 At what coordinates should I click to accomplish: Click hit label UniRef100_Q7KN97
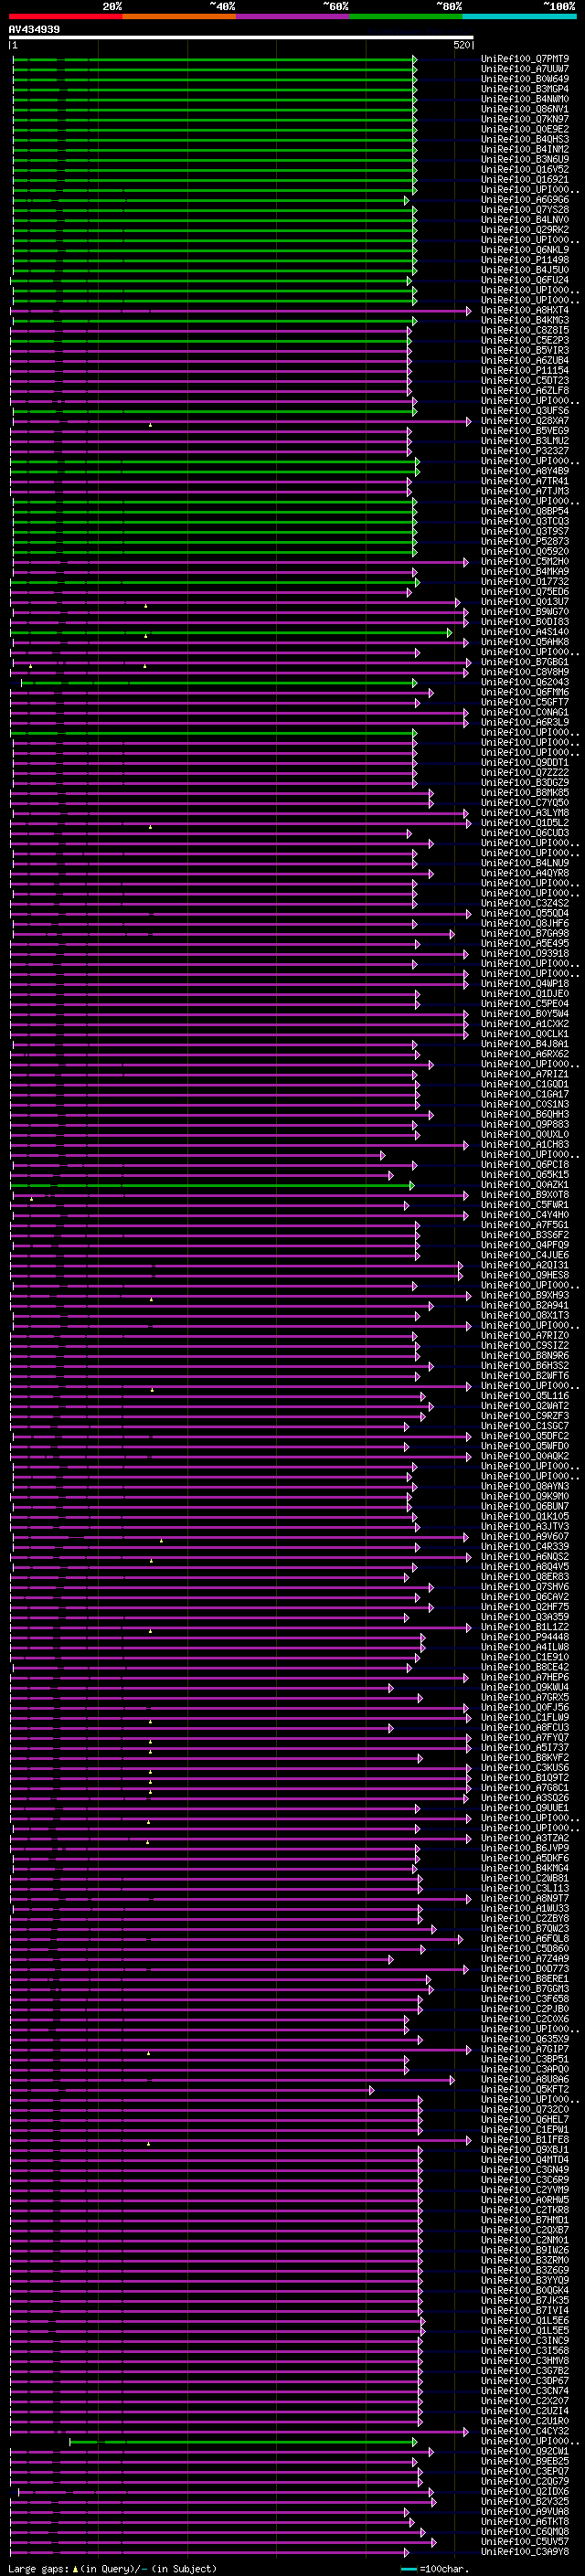point(525,119)
